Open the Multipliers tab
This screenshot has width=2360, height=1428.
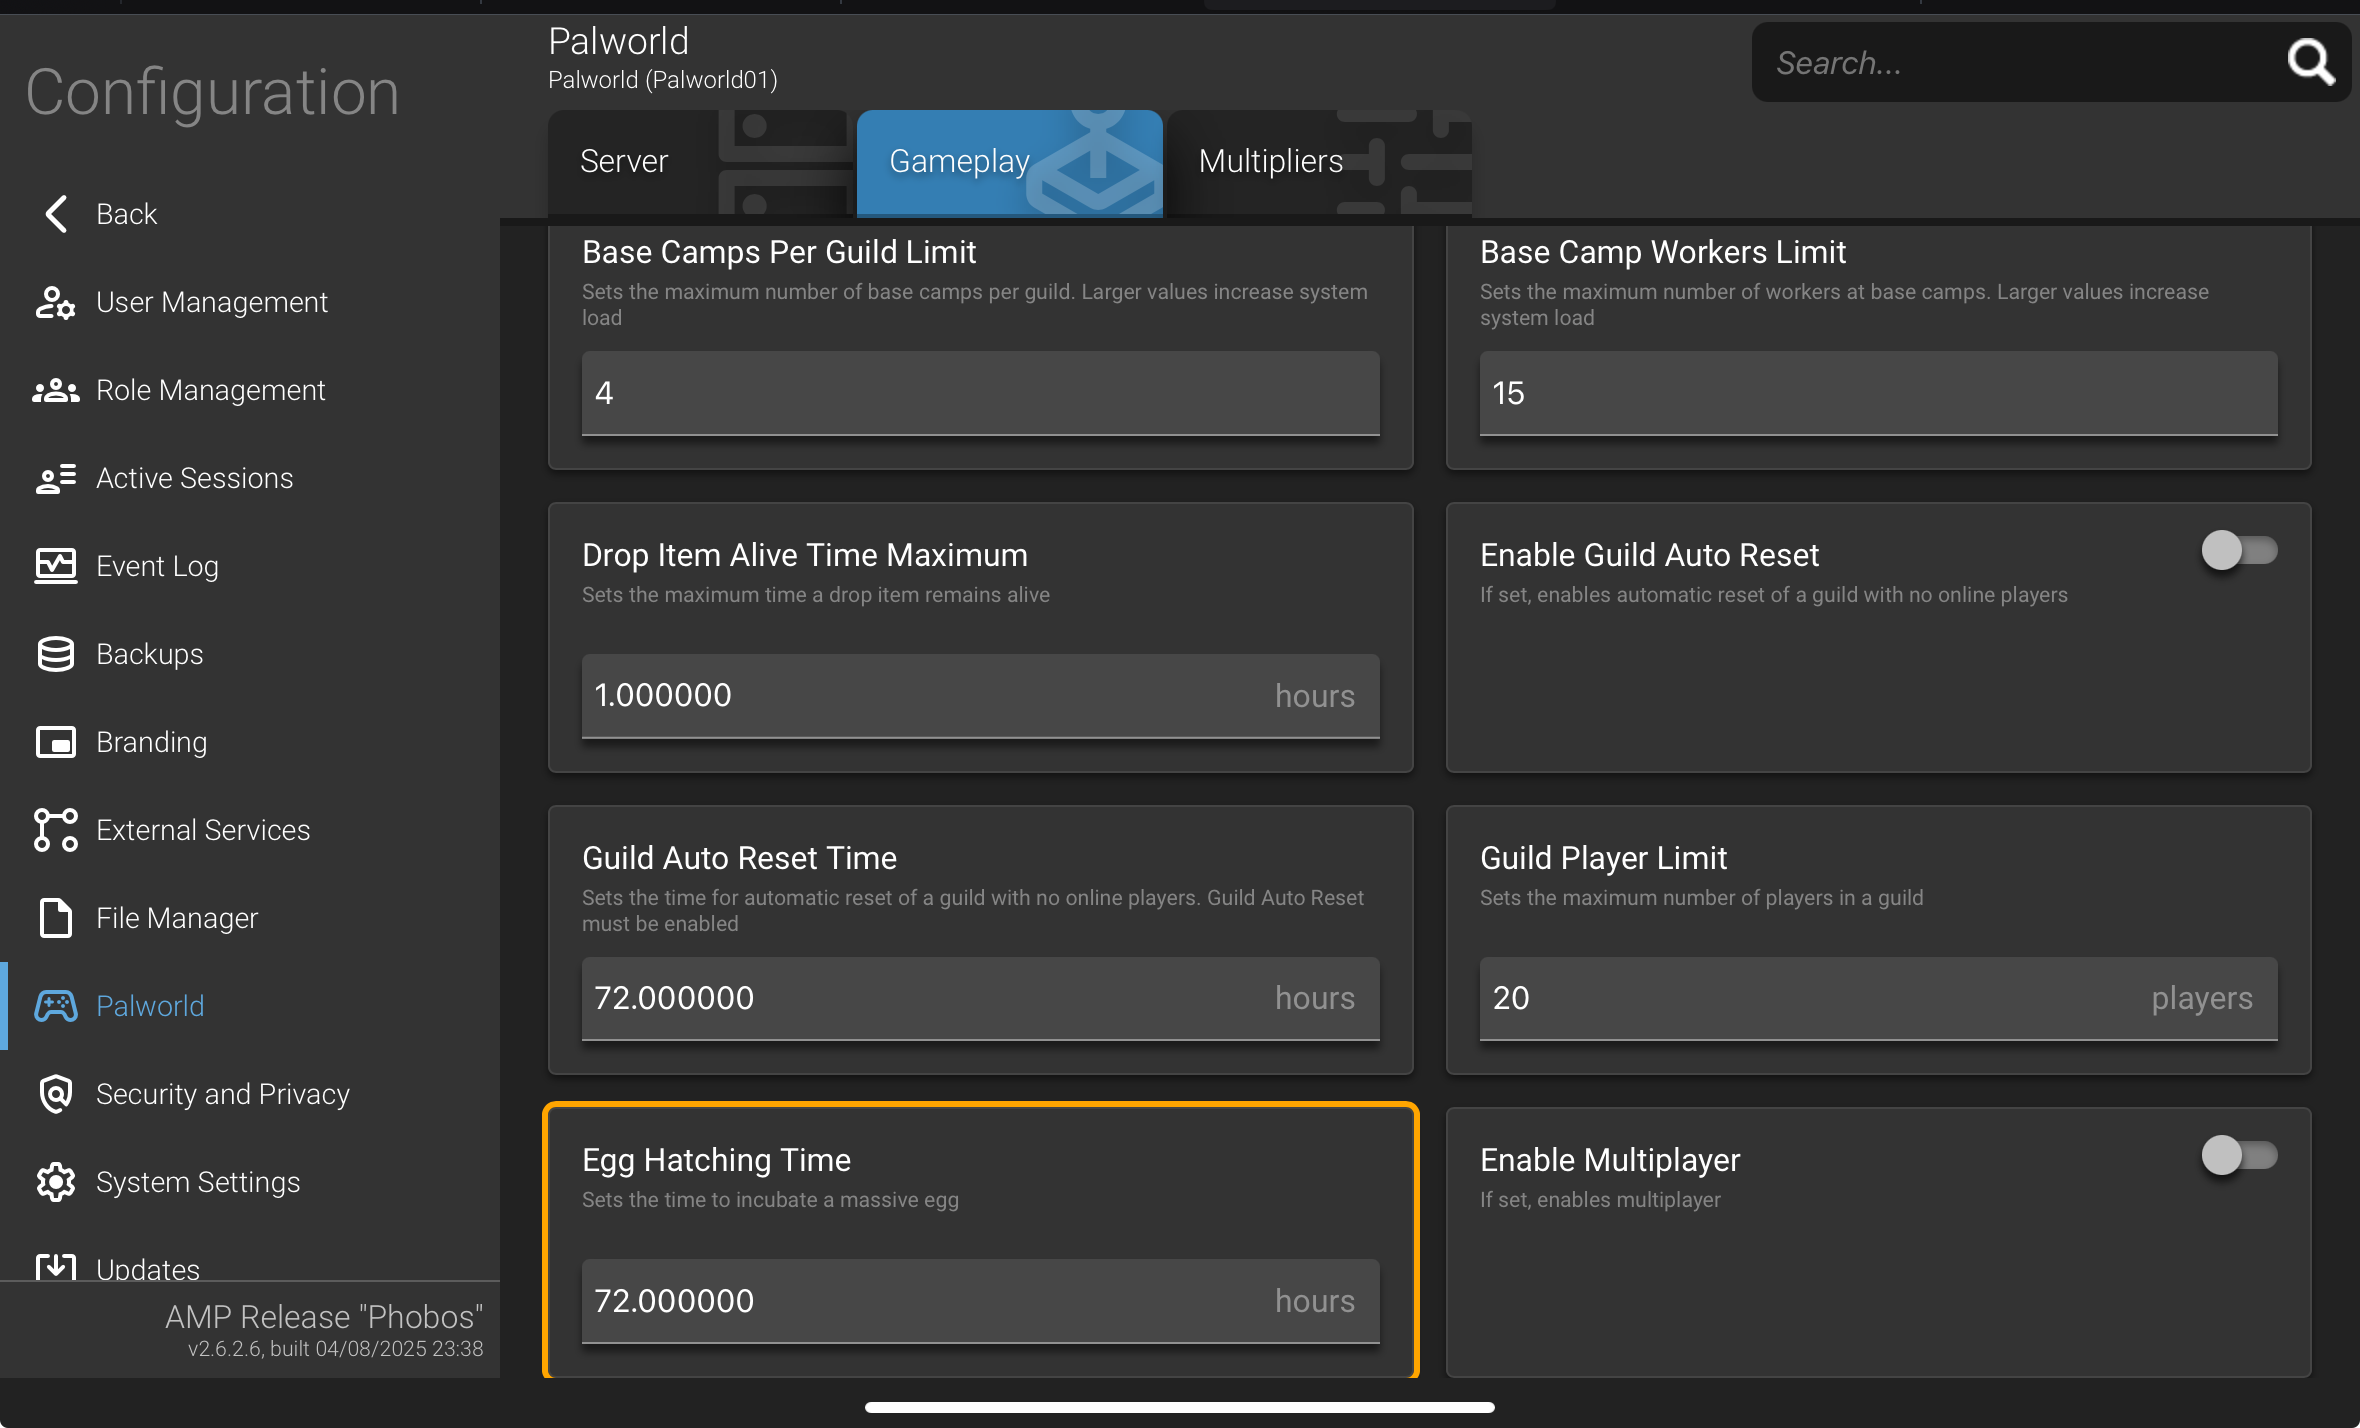(1270, 161)
